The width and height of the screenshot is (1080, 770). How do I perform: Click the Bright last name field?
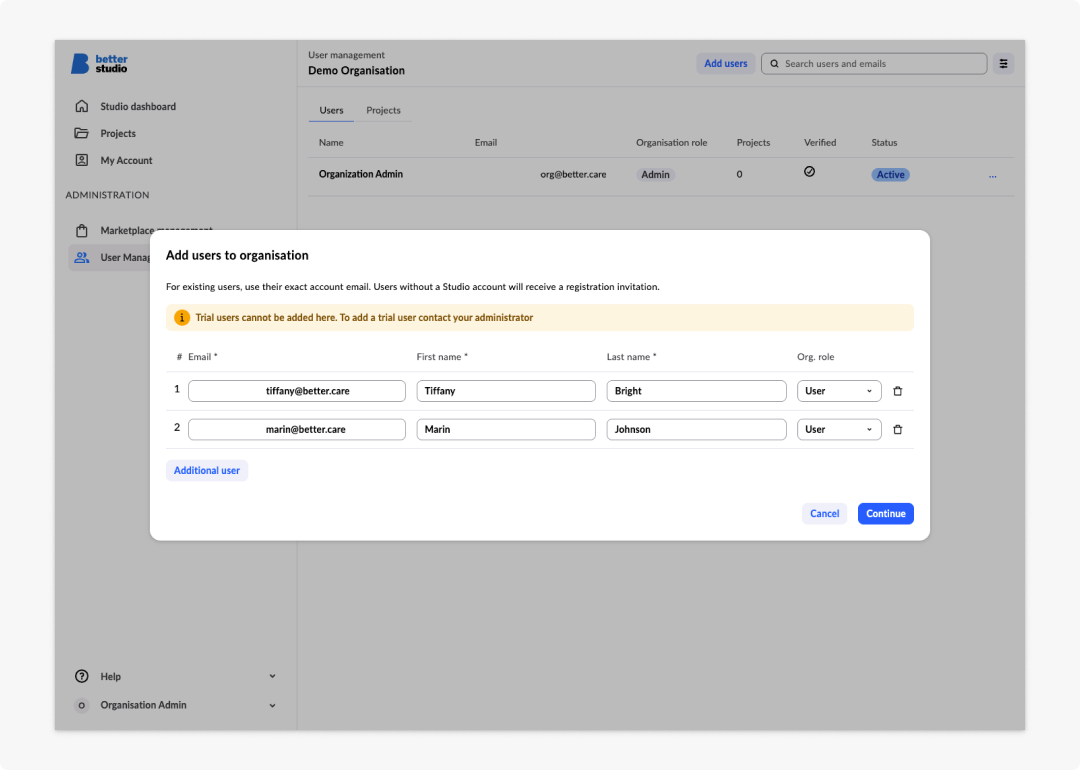pyautogui.click(x=696, y=391)
